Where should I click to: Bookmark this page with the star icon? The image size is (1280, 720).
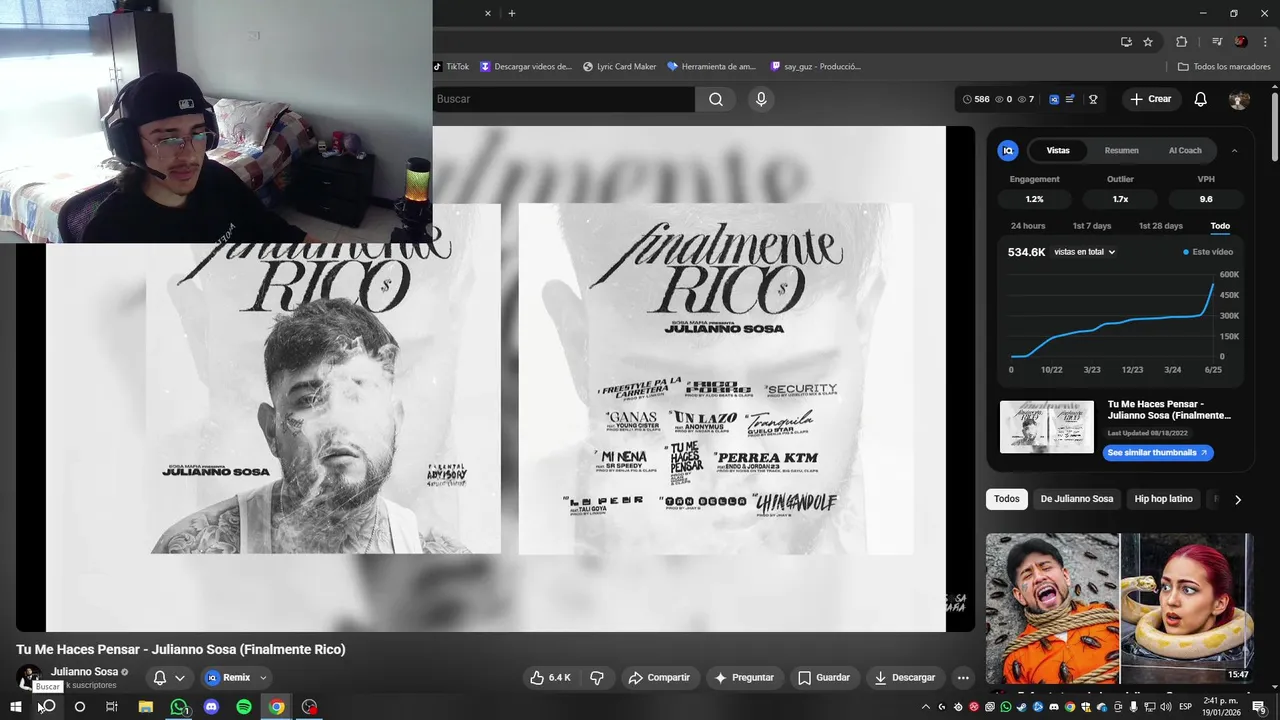point(1148,42)
